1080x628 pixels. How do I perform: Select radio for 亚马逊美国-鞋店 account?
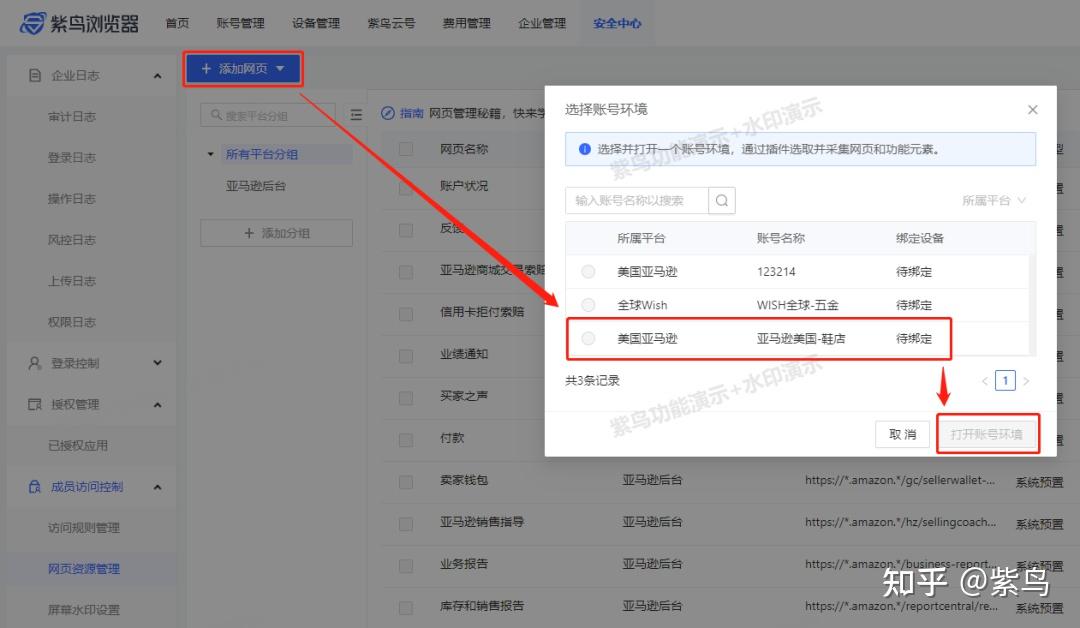click(588, 338)
